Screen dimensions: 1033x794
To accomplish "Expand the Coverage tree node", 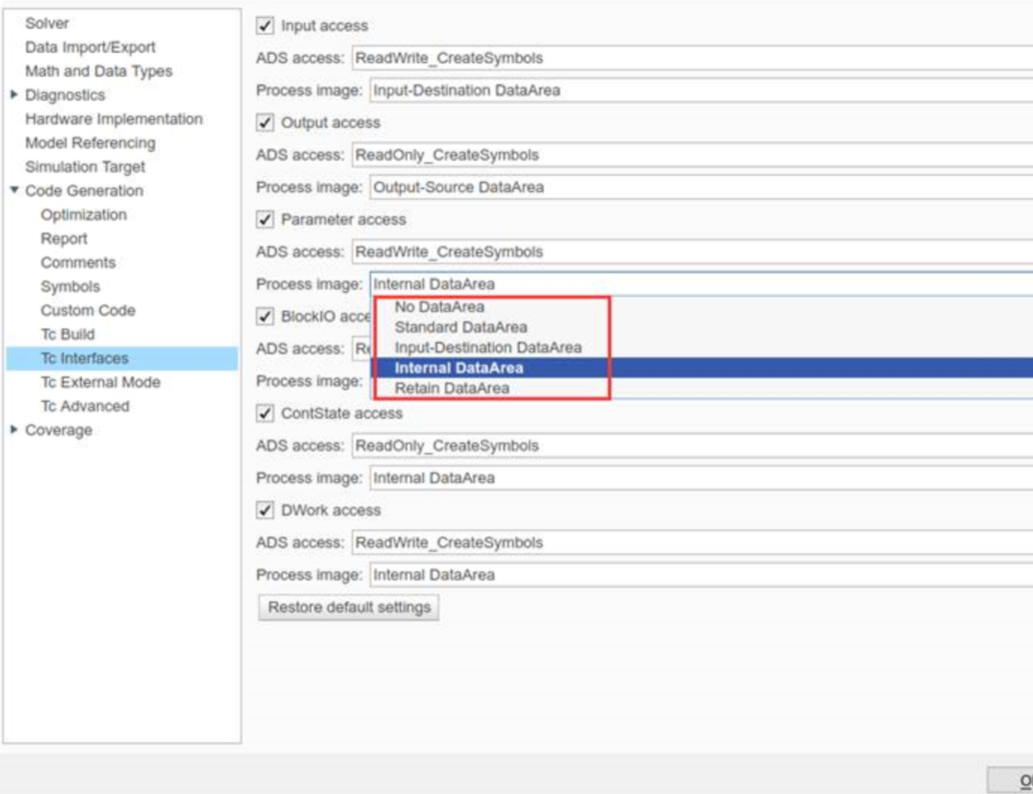I will tap(14, 430).
